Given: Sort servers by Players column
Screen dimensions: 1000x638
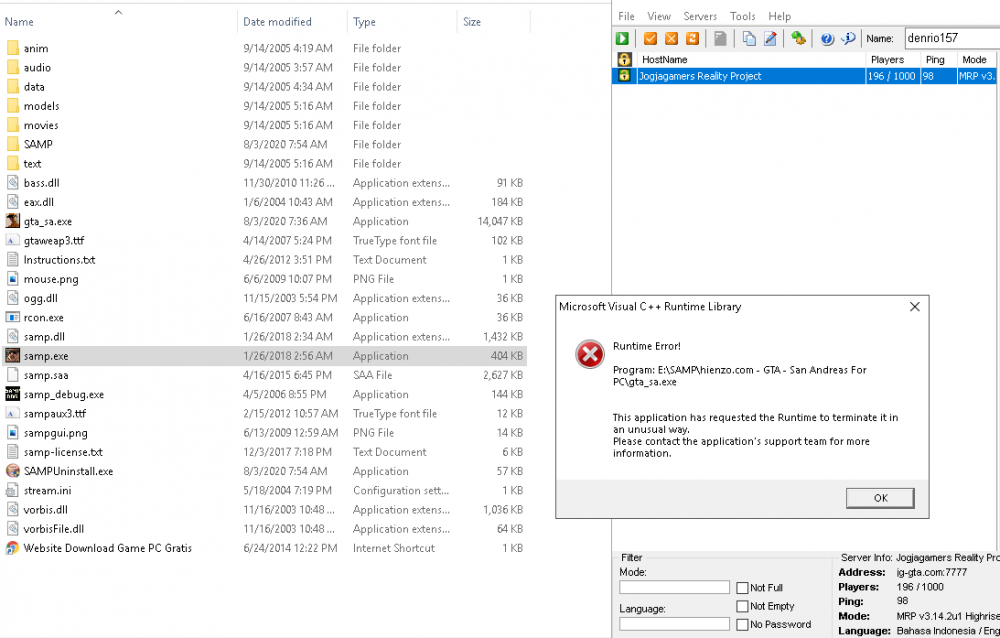Looking at the screenshot, I should [894, 59].
